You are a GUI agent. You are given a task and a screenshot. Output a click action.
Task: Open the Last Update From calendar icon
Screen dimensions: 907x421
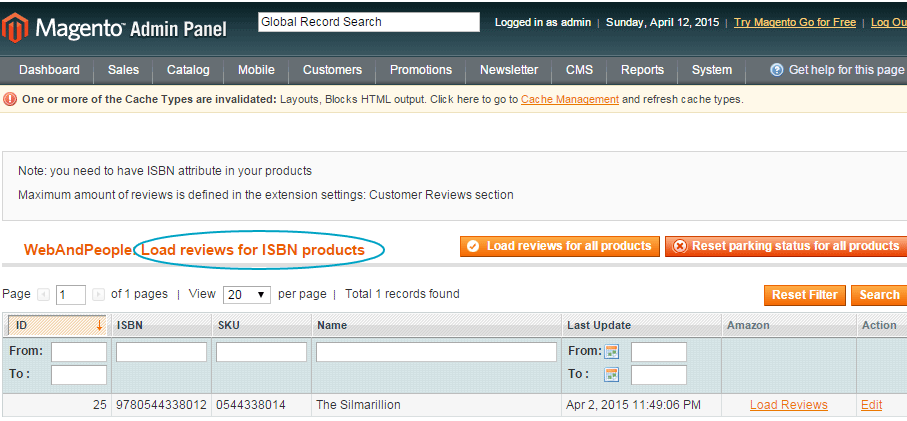pyautogui.click(x=611, y=352)
